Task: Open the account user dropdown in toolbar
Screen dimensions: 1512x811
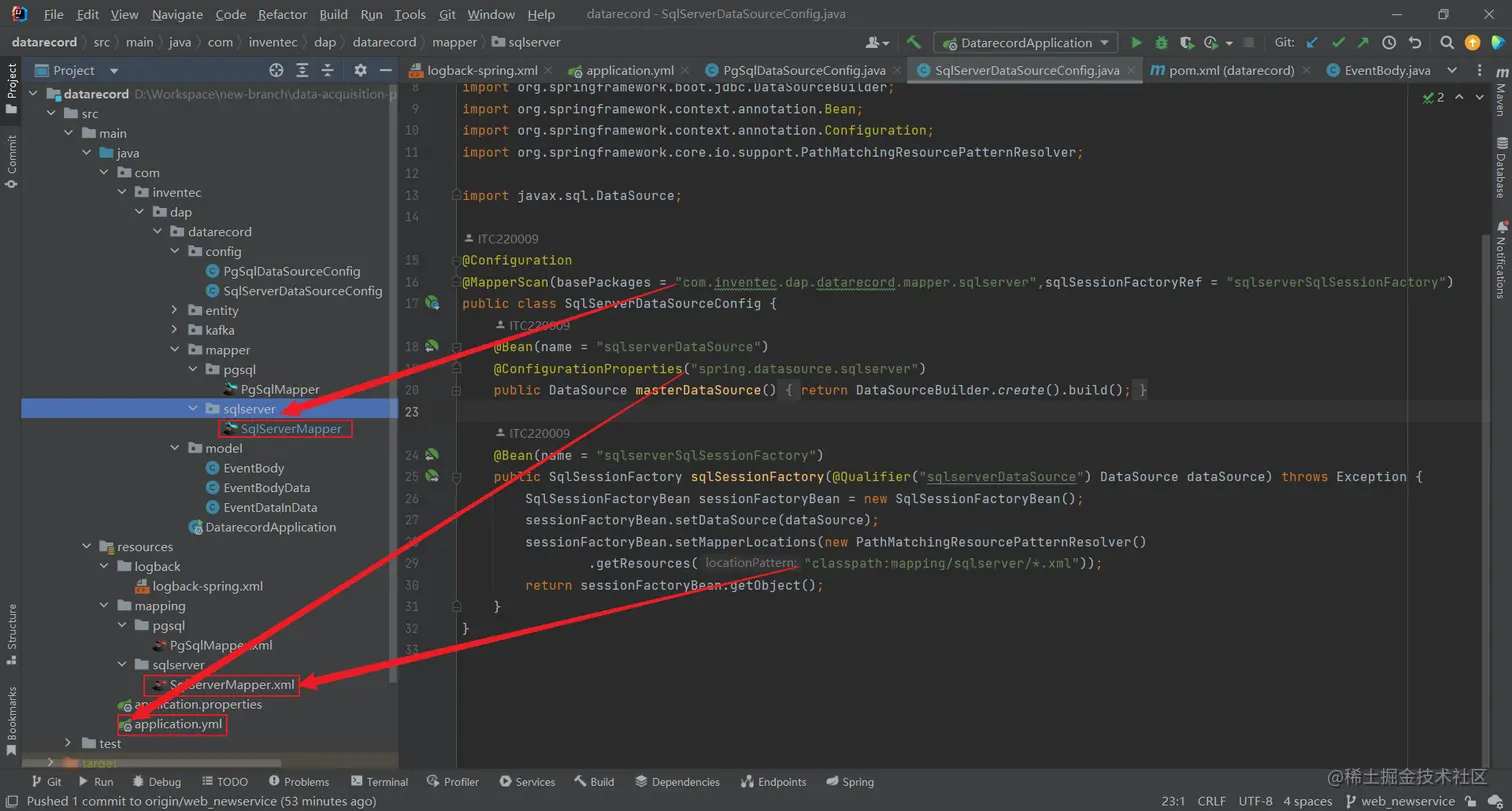Action: [x=879, y=43]
